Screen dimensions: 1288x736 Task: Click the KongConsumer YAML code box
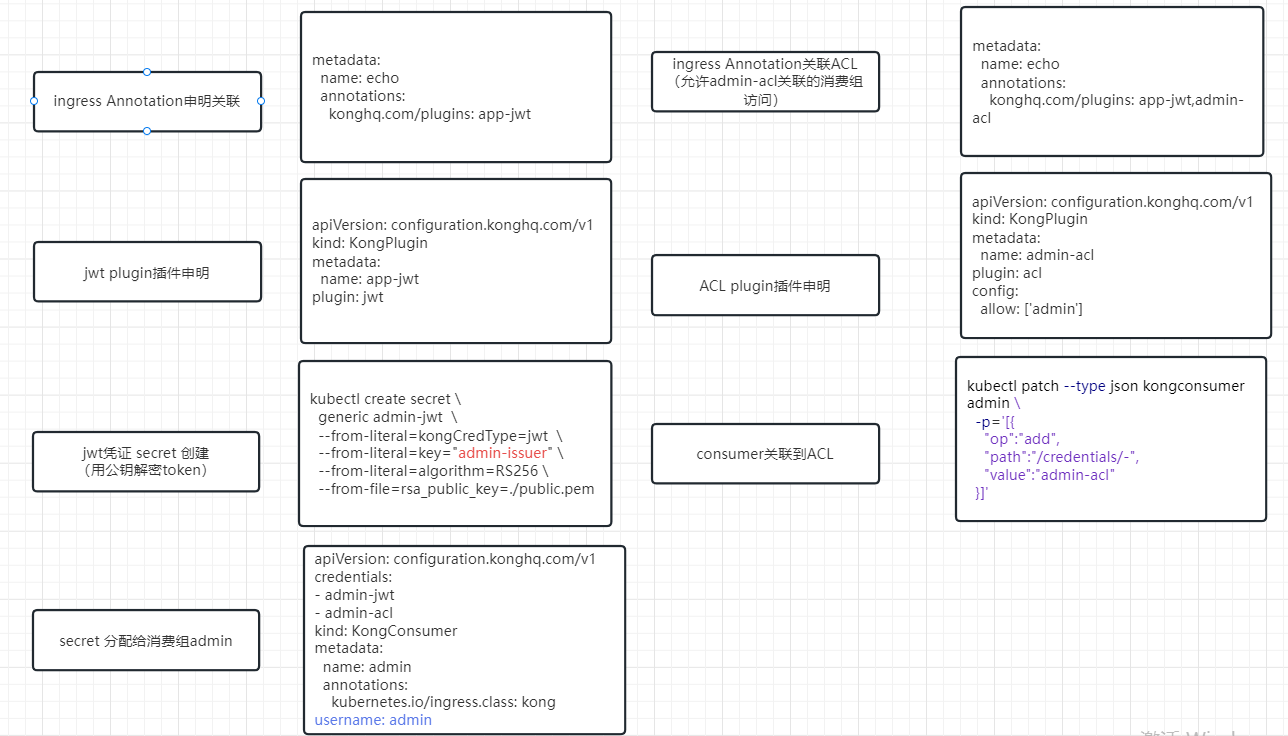click(x=465, y=640)
